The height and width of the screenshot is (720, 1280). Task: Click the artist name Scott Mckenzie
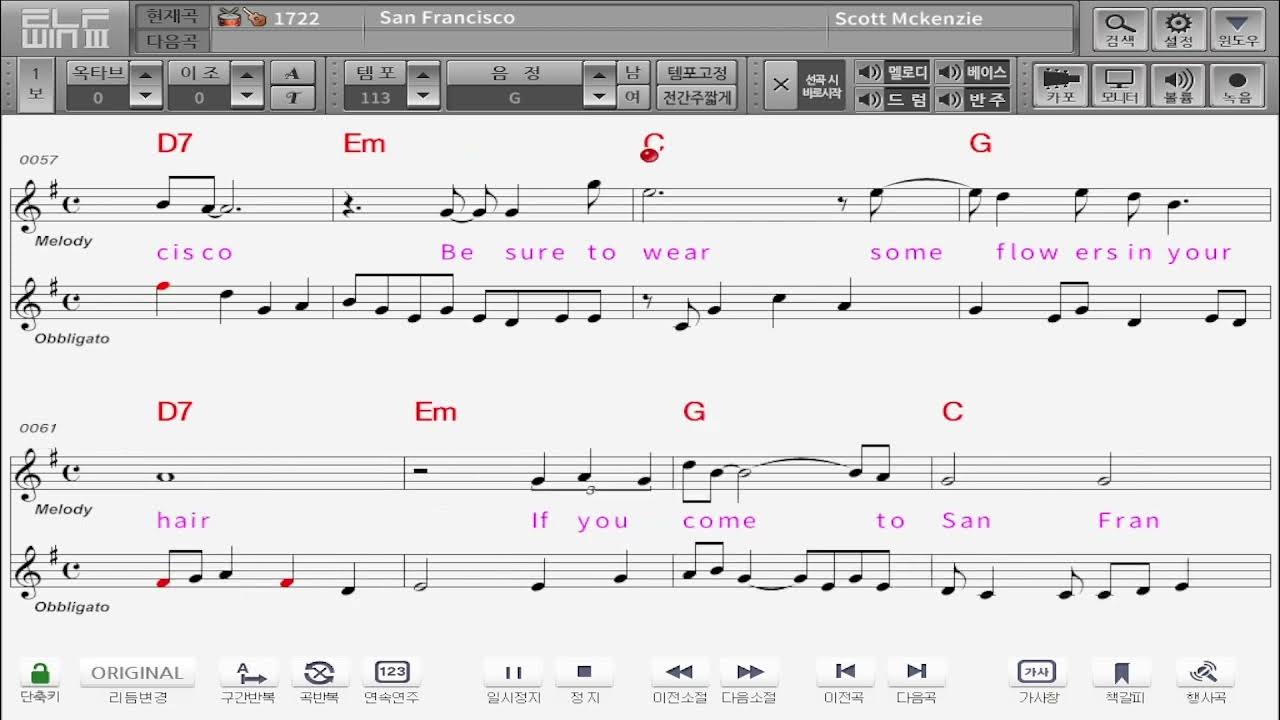pyautogui.click(x=909, y=18)
